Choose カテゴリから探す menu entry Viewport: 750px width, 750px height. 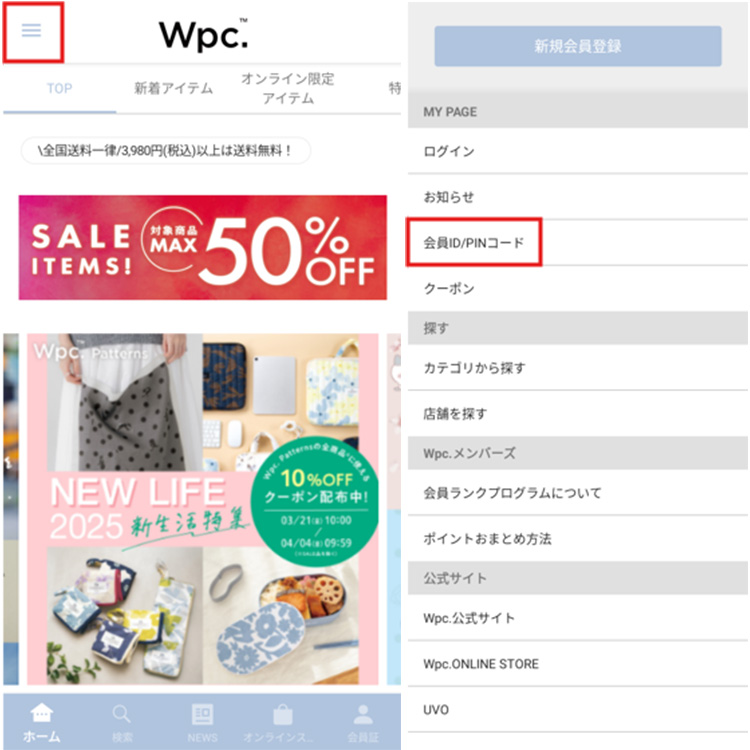(x=578, y=367)
